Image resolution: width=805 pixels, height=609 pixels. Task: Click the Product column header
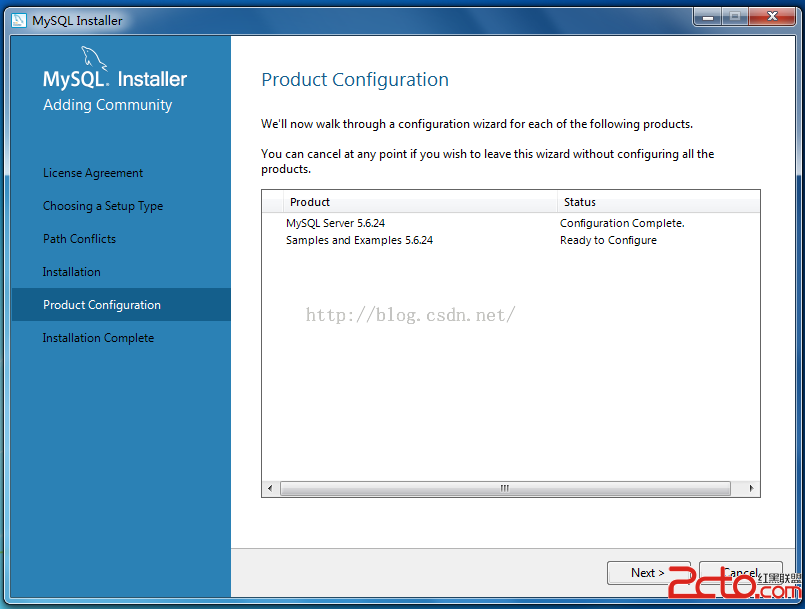click(x=420, y=202)
